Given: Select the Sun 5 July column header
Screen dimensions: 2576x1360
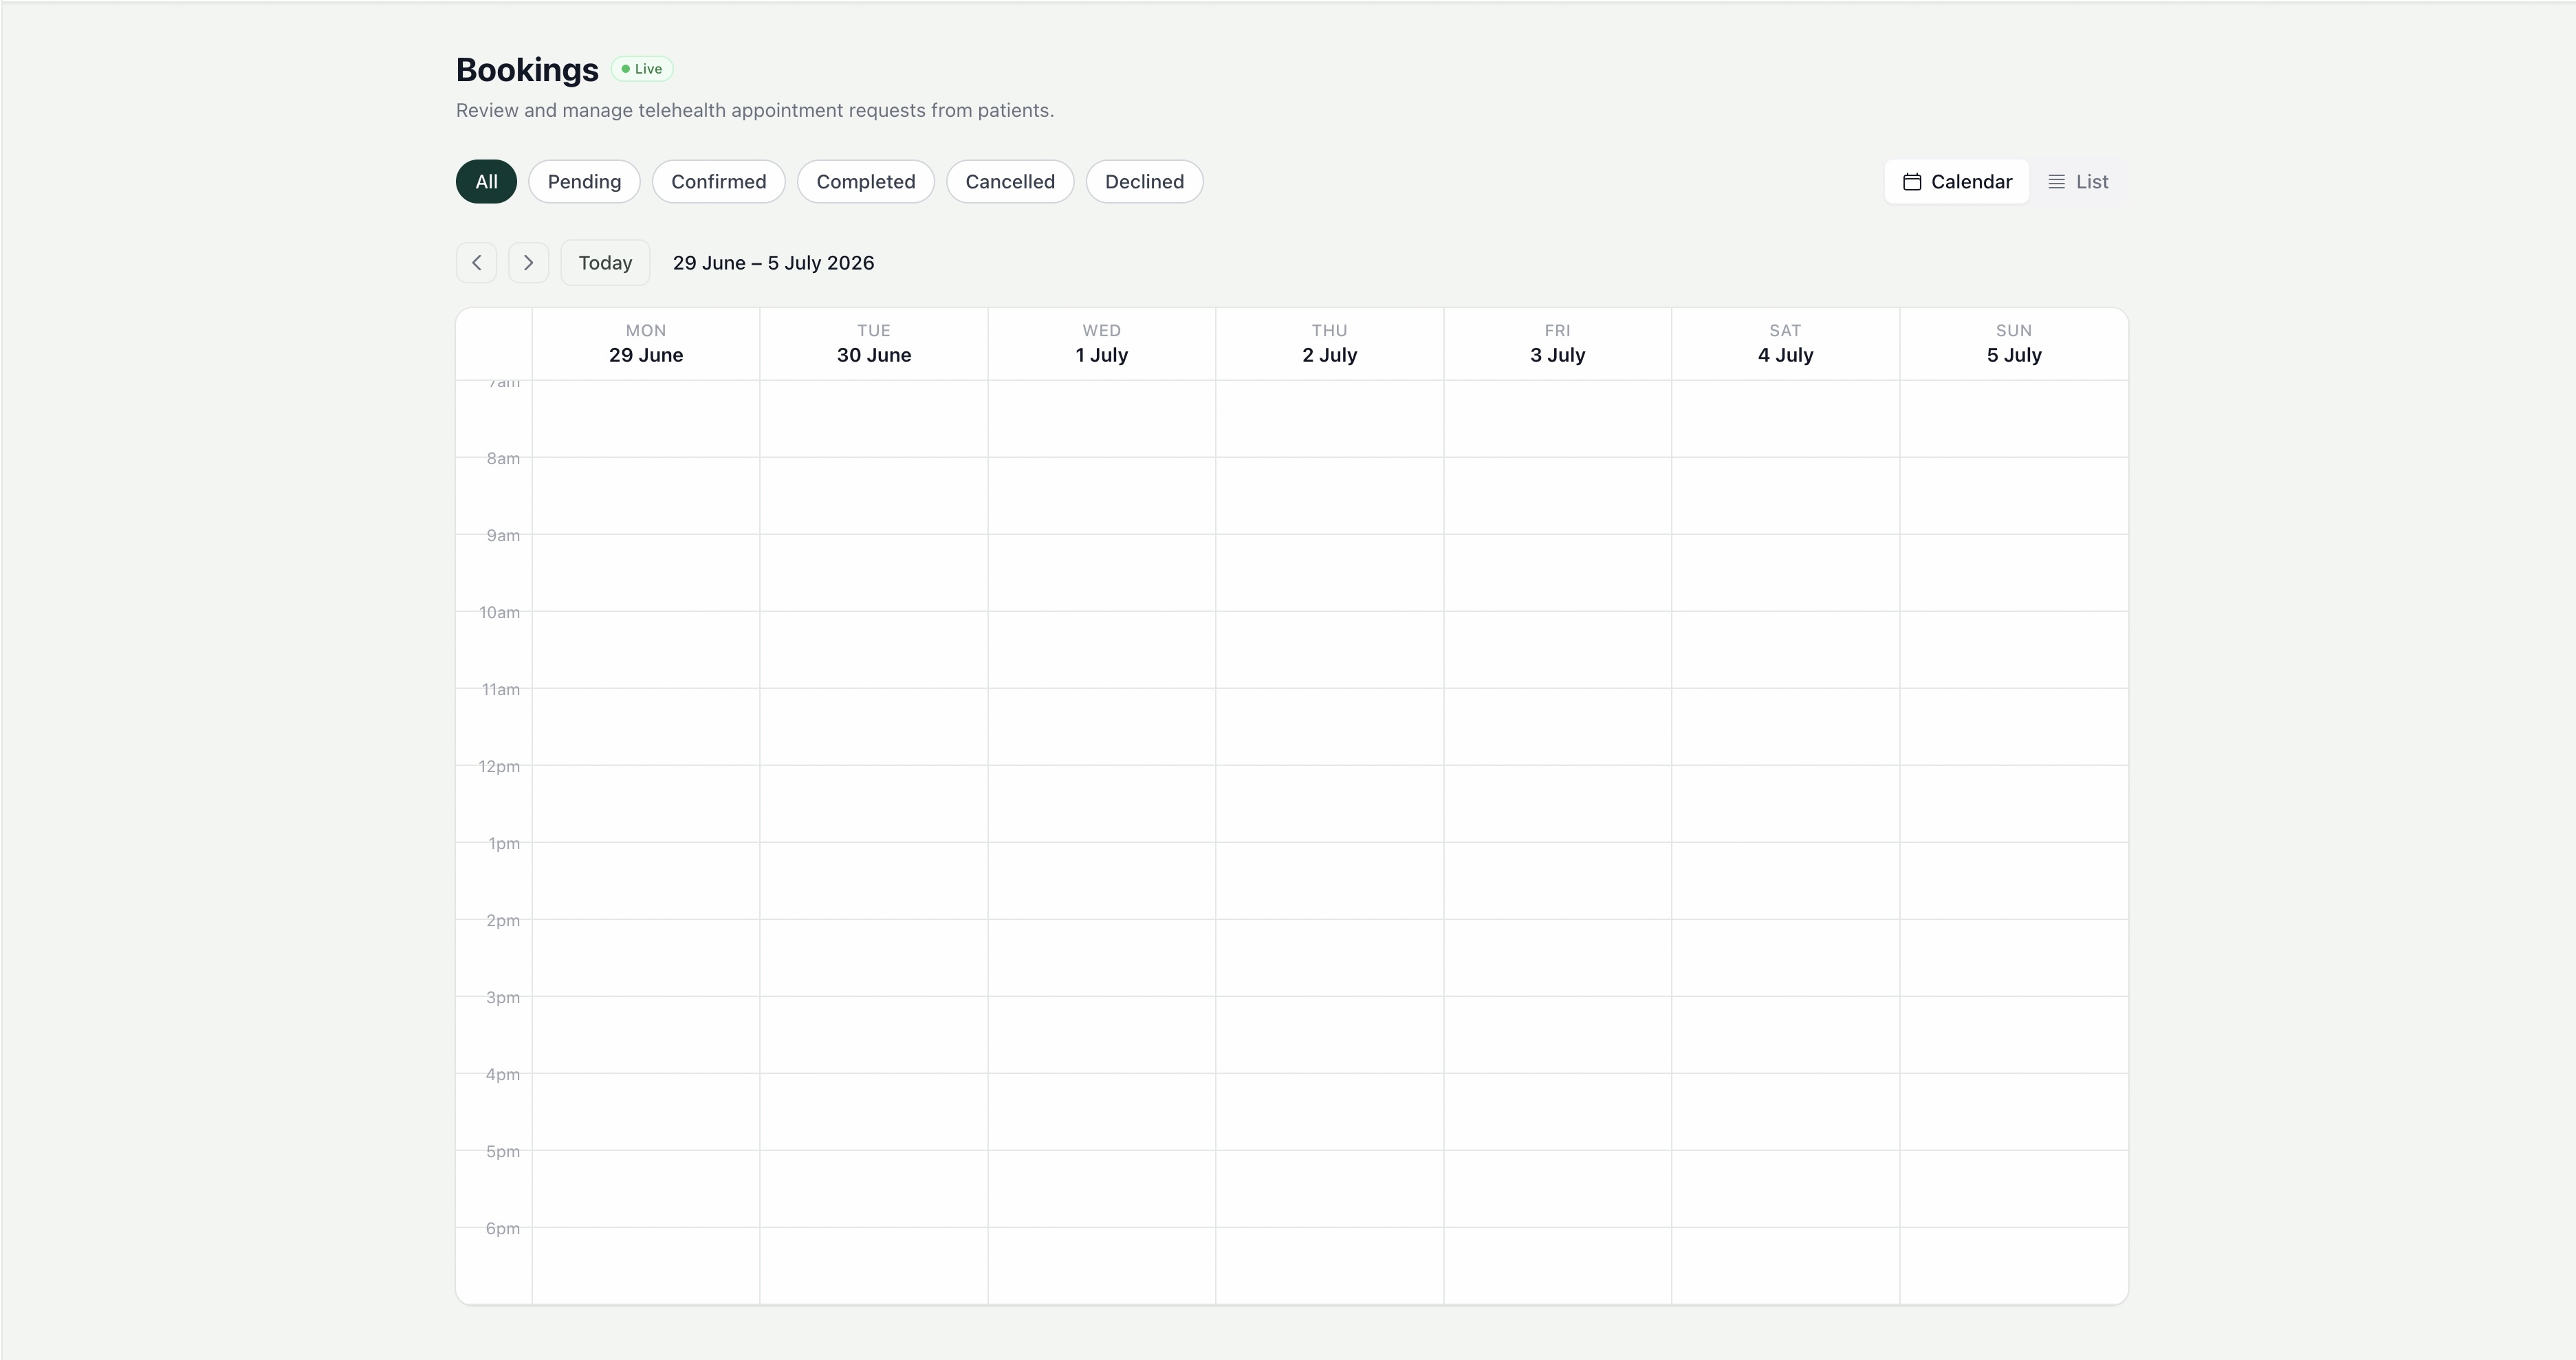Looking at the screenshot, I should 2014,344.
